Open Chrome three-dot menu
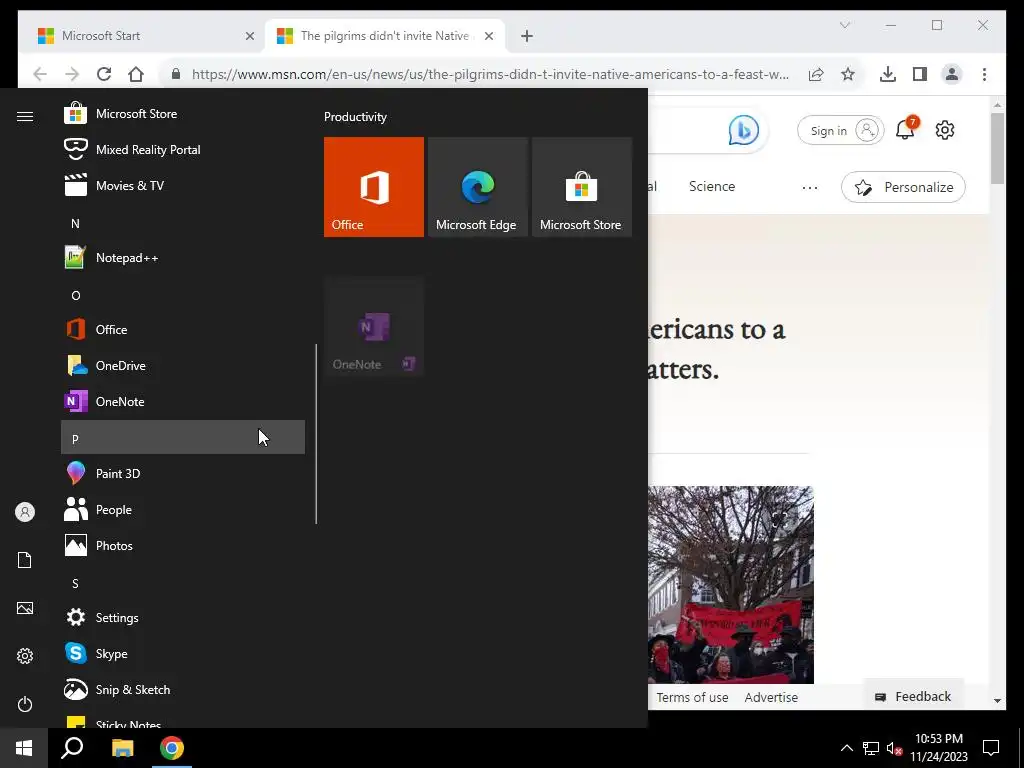The height and width of the screenshot is (768, 1024). pyautogui.click(x=984, y=74)
